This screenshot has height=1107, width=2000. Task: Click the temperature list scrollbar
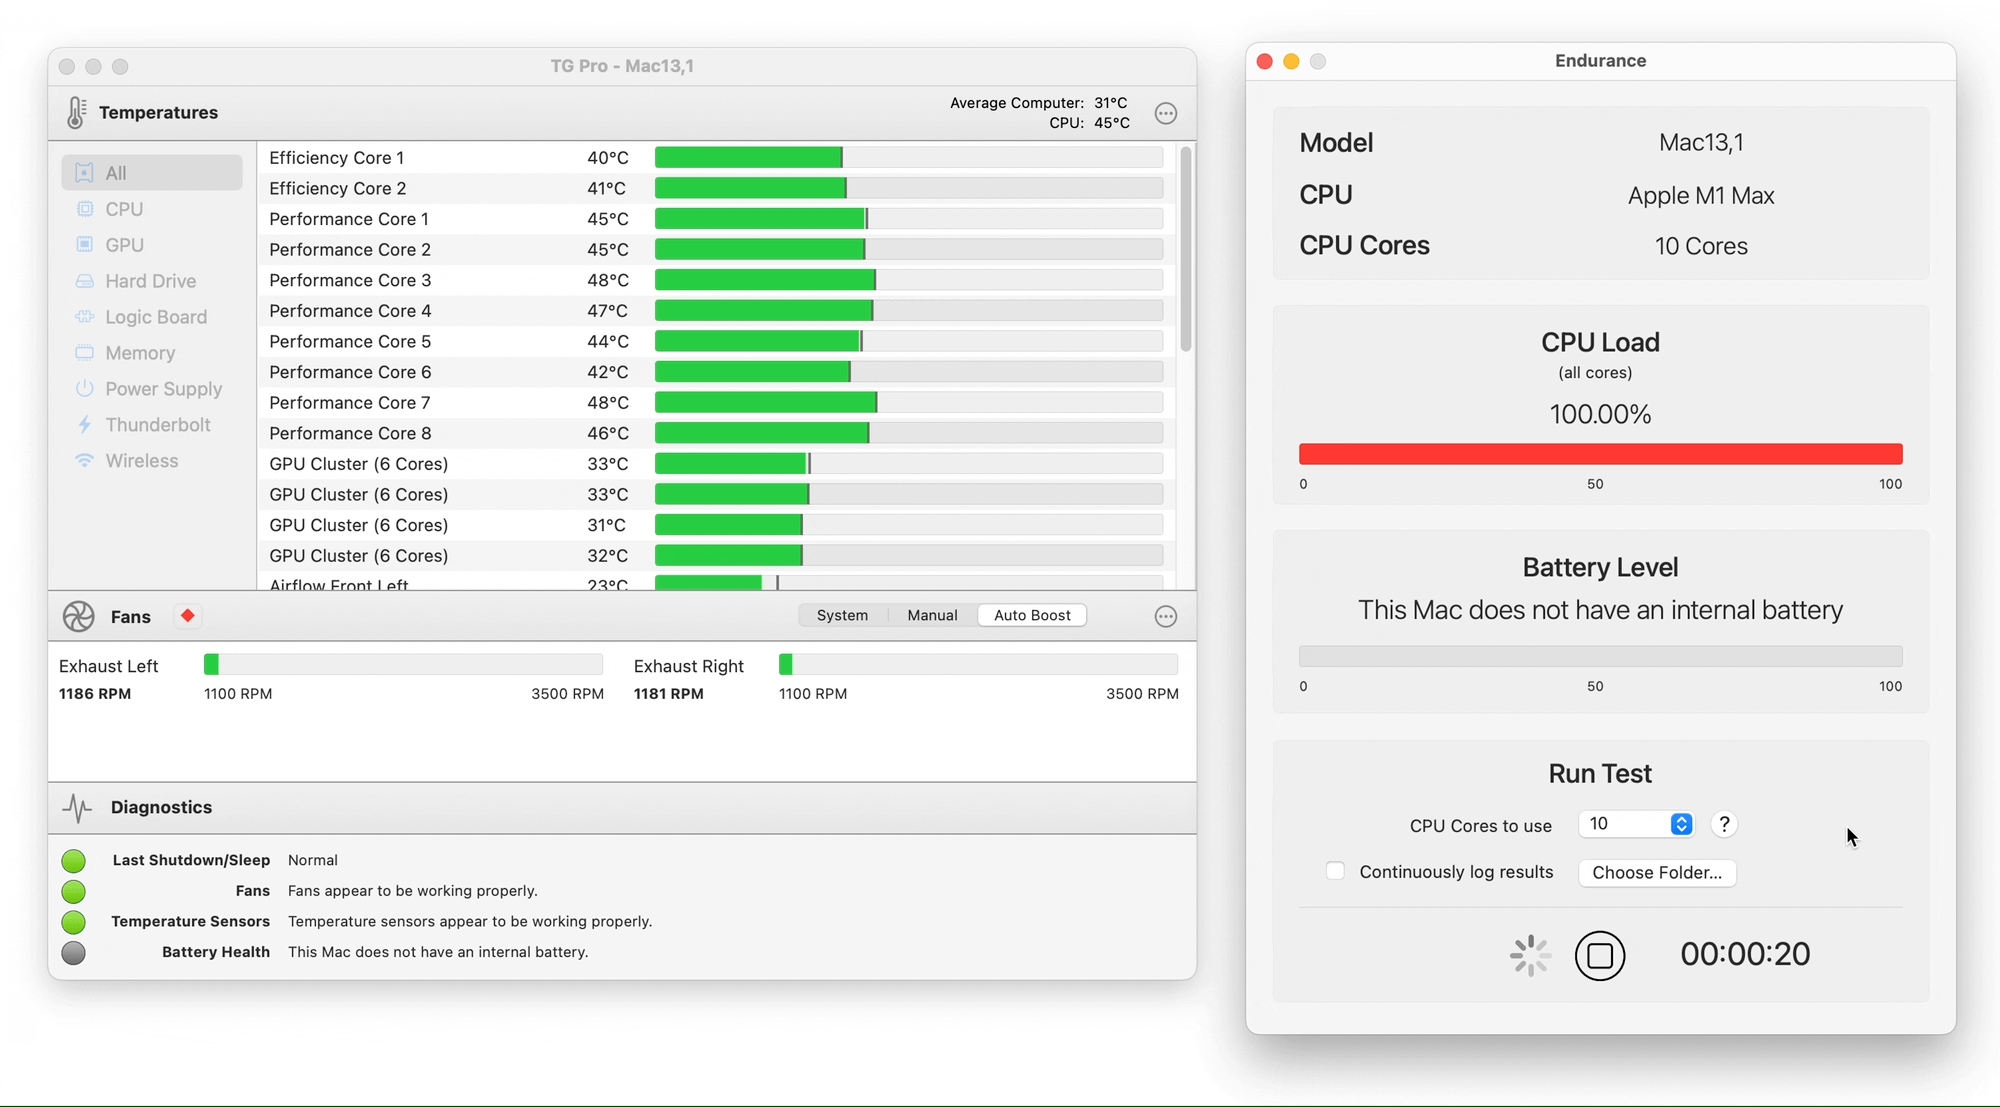click(x=1186, y=249)
